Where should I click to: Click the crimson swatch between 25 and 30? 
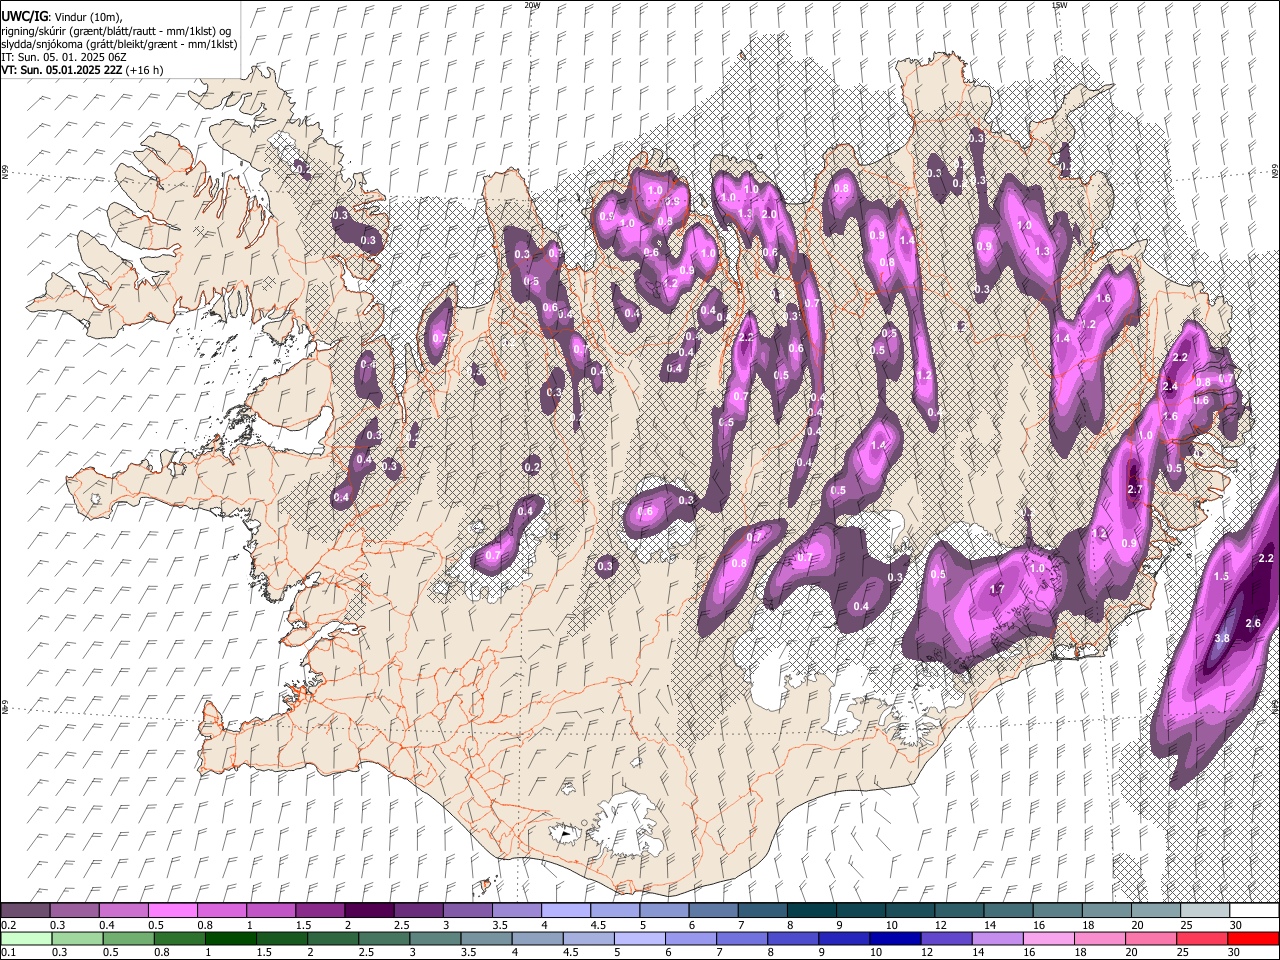(x=1201, y=938)
